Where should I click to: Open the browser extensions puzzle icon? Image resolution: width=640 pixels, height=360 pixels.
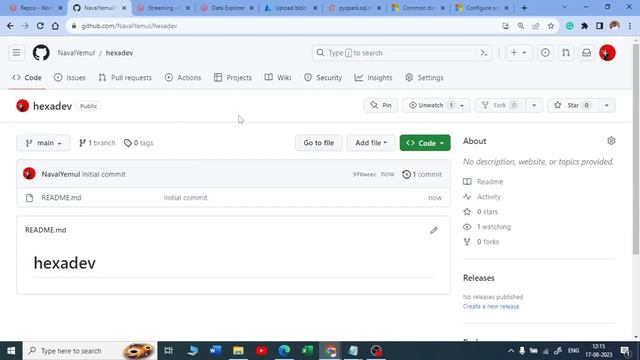584,26
